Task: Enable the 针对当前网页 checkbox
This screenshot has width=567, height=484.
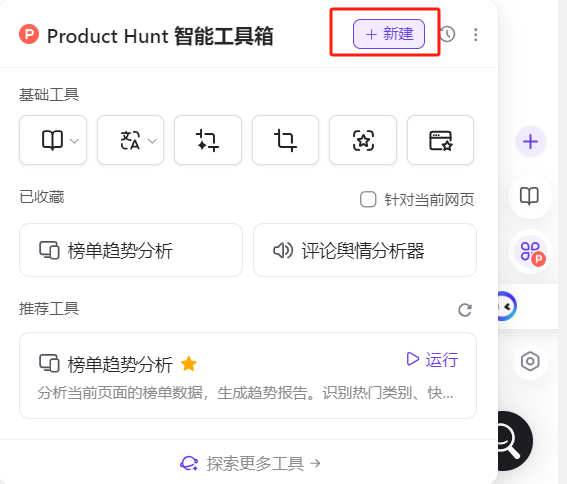Action: tap(368, 199)
